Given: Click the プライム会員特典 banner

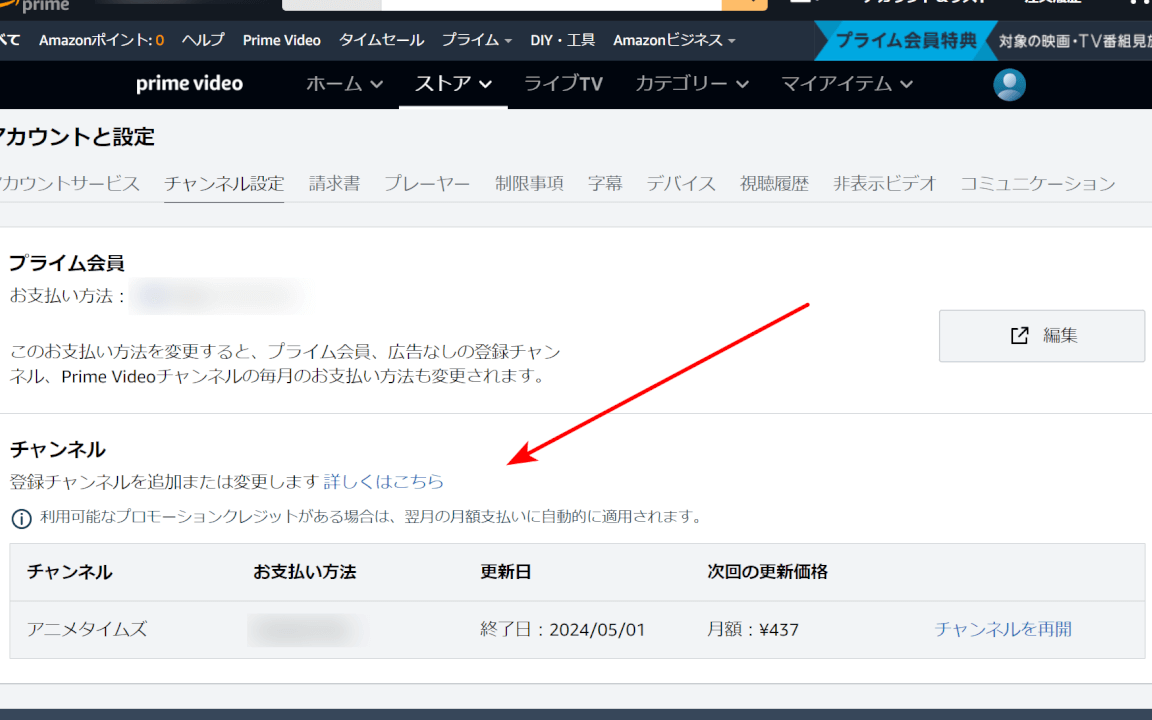Looking at the screenshot, I should pos(906,40).
